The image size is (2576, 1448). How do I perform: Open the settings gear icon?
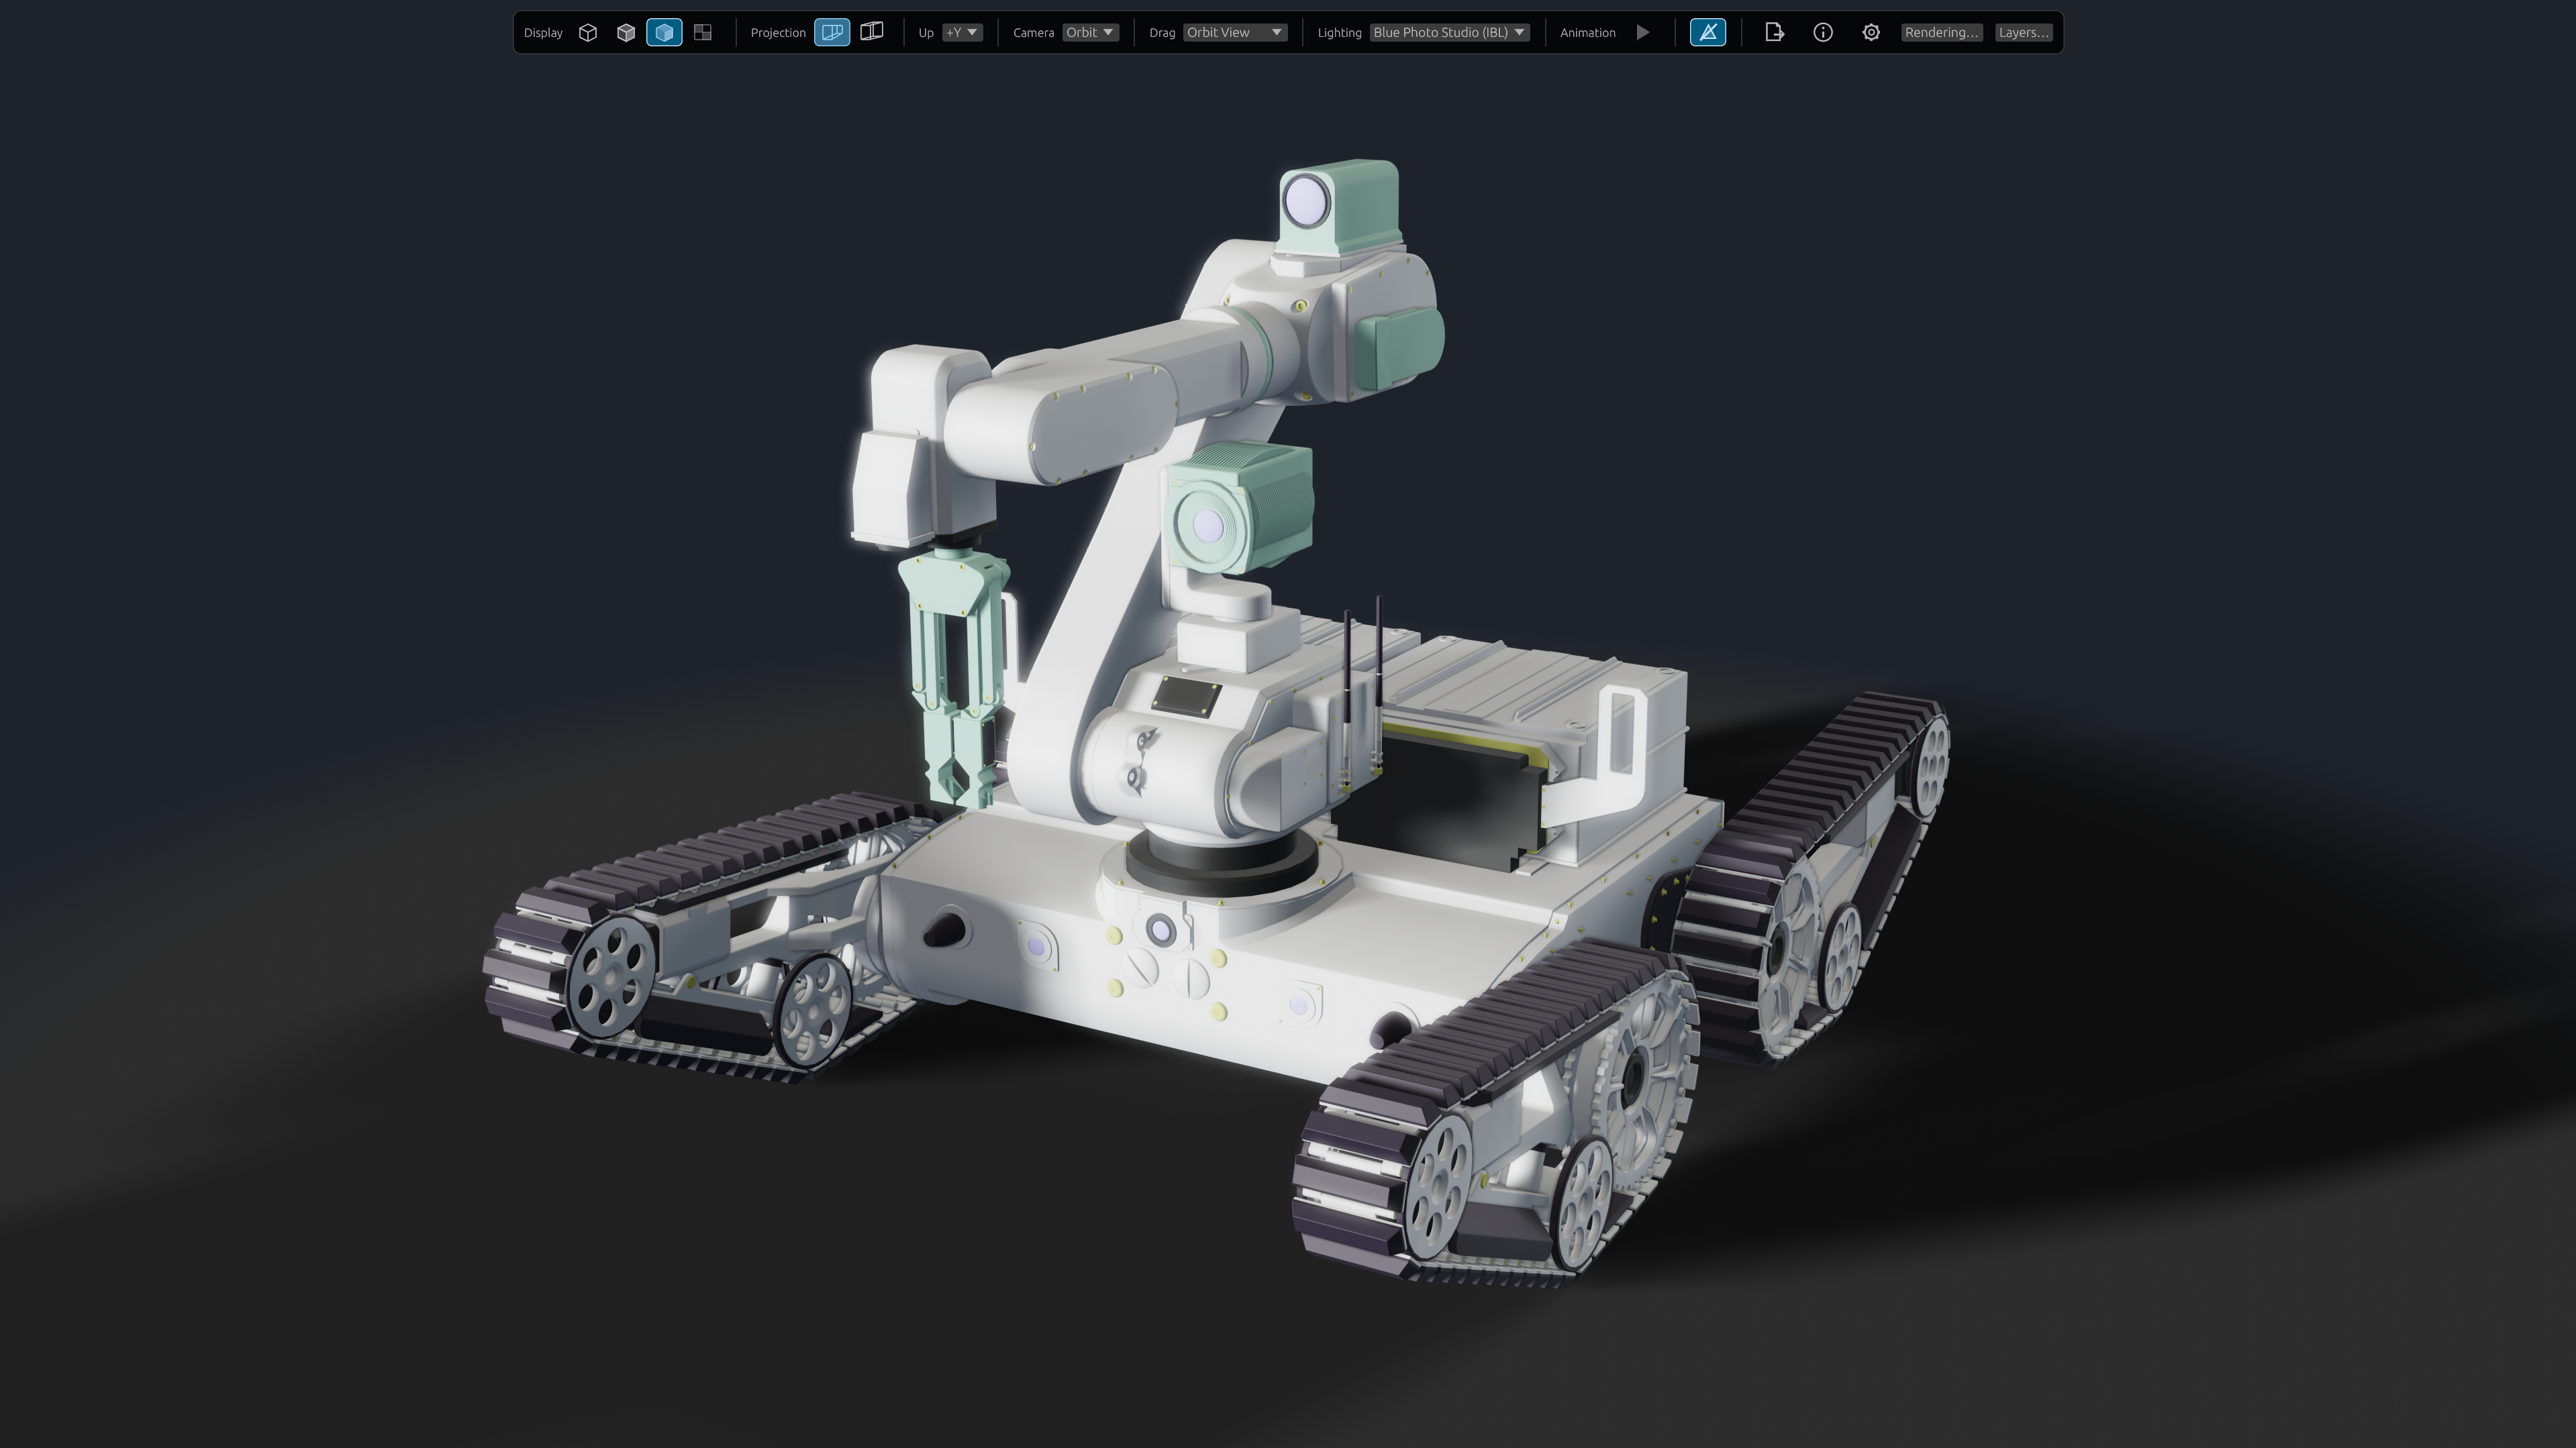(1871, 32)
